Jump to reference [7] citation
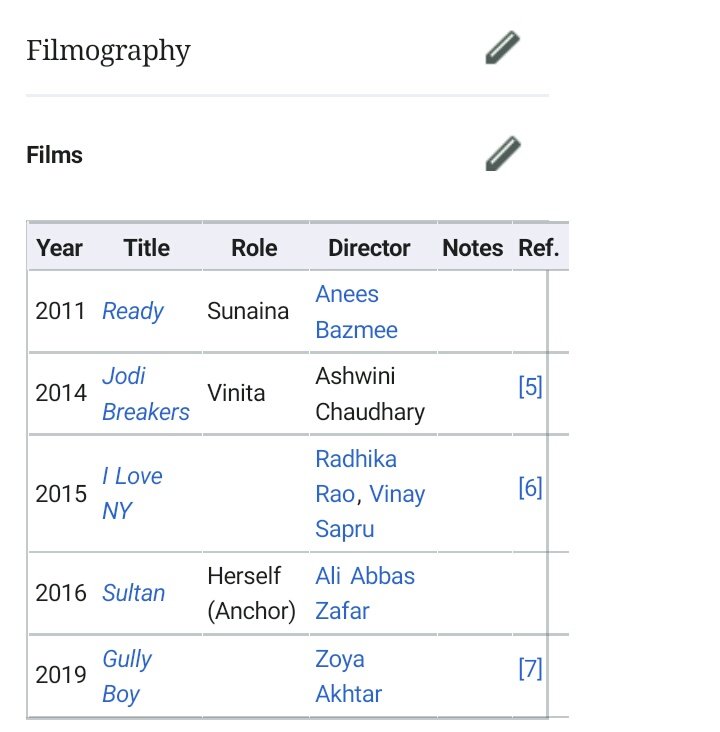 coord(530,669)
